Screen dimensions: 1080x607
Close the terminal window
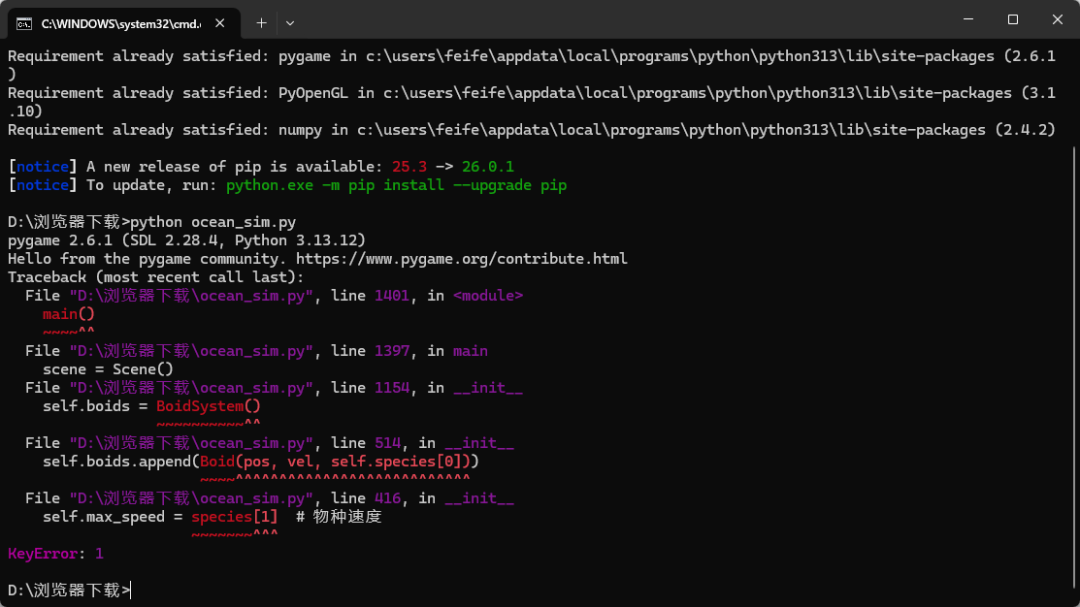[x=1057, y=19]
